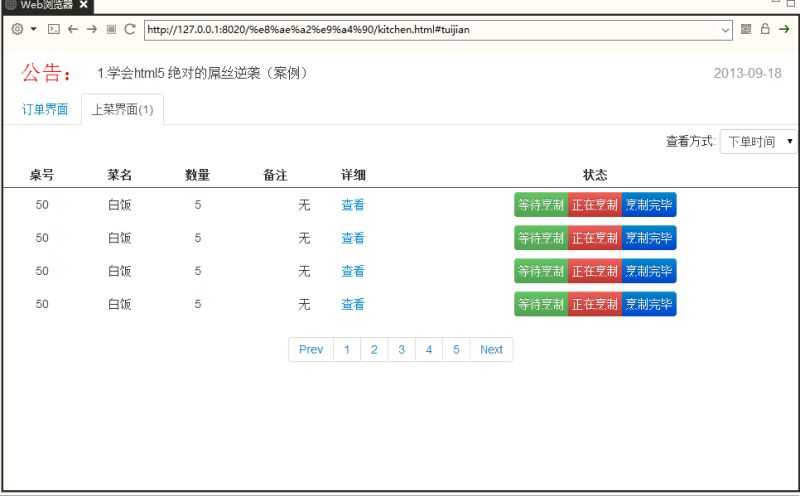The width and height of the screenshot is (800, 496).
Task: Go to page 3 in pagination
Action: [402, 350]
